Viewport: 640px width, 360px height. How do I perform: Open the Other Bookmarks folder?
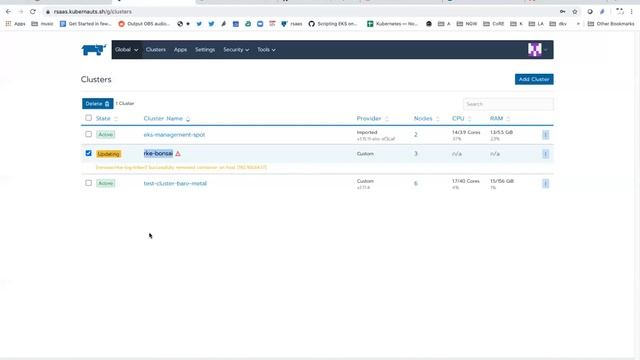[611, 24]
